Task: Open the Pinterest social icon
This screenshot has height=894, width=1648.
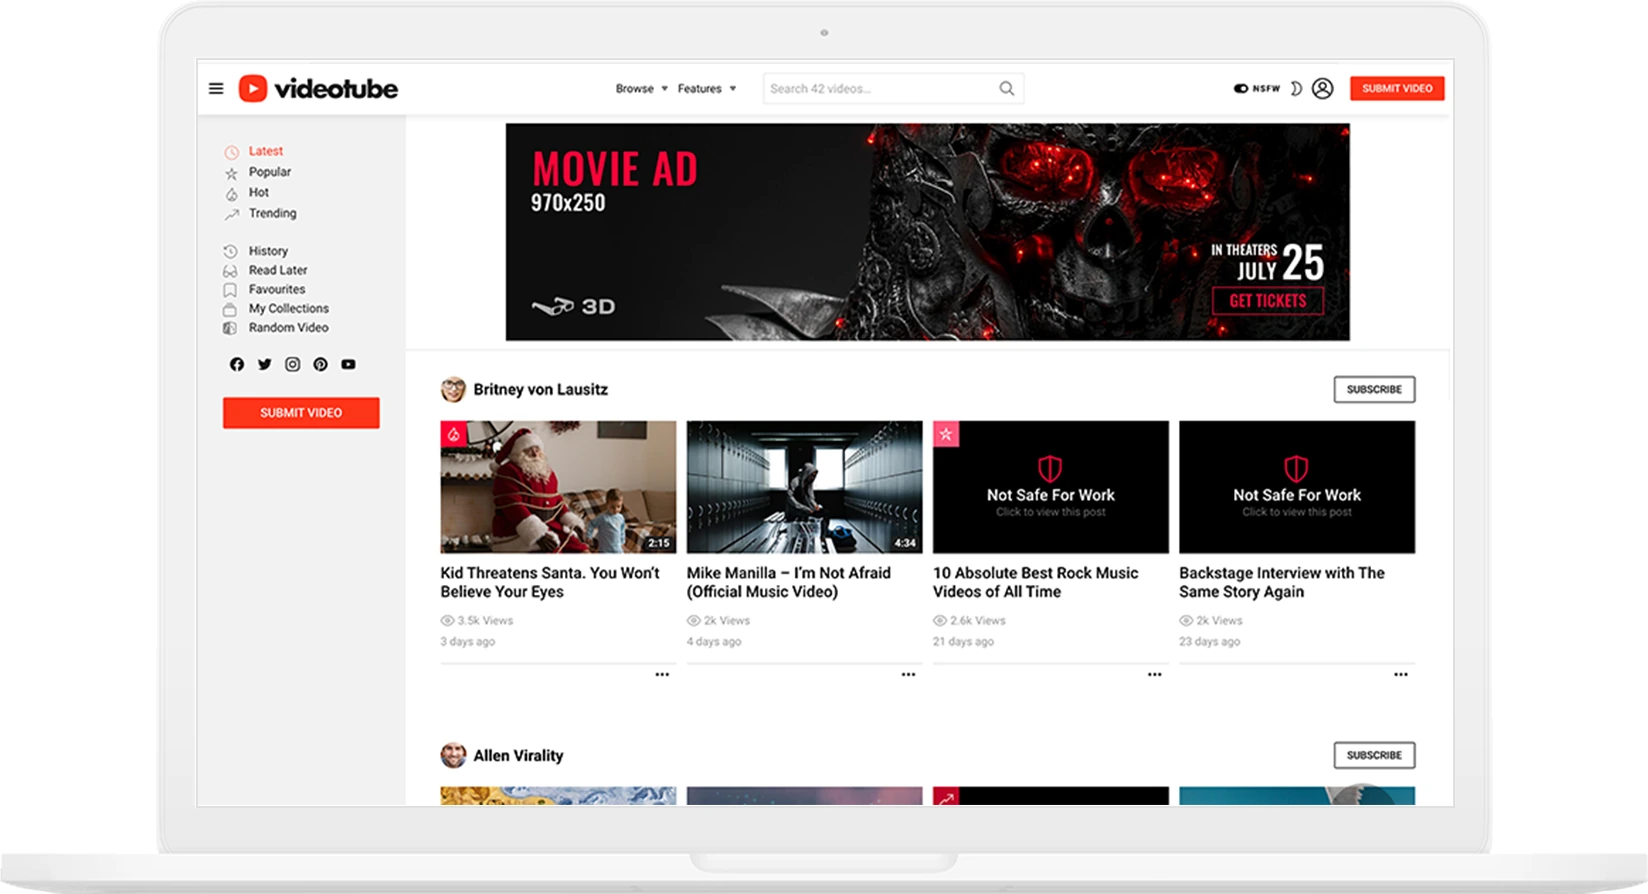Action: click(320, 364)
